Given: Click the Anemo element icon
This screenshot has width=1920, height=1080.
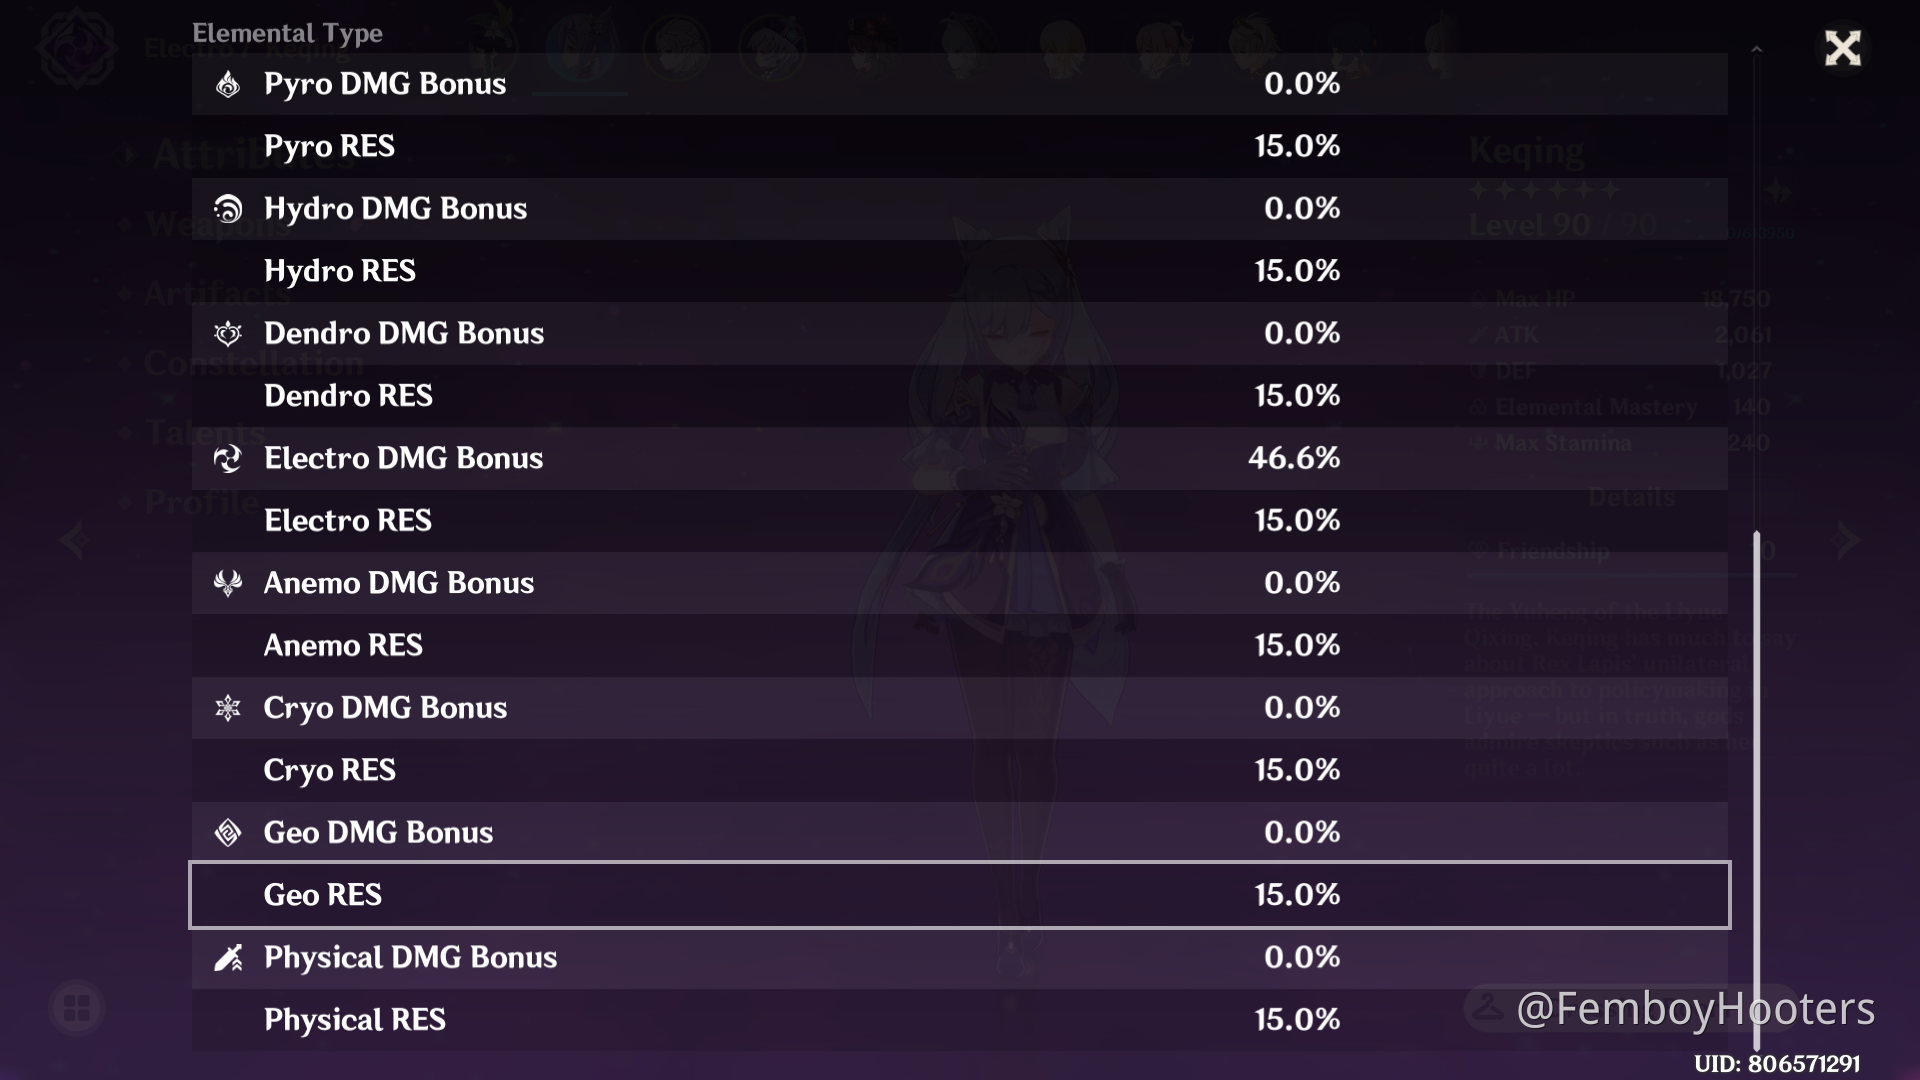Looking at the screenshot, I should (x=228, y=583).
